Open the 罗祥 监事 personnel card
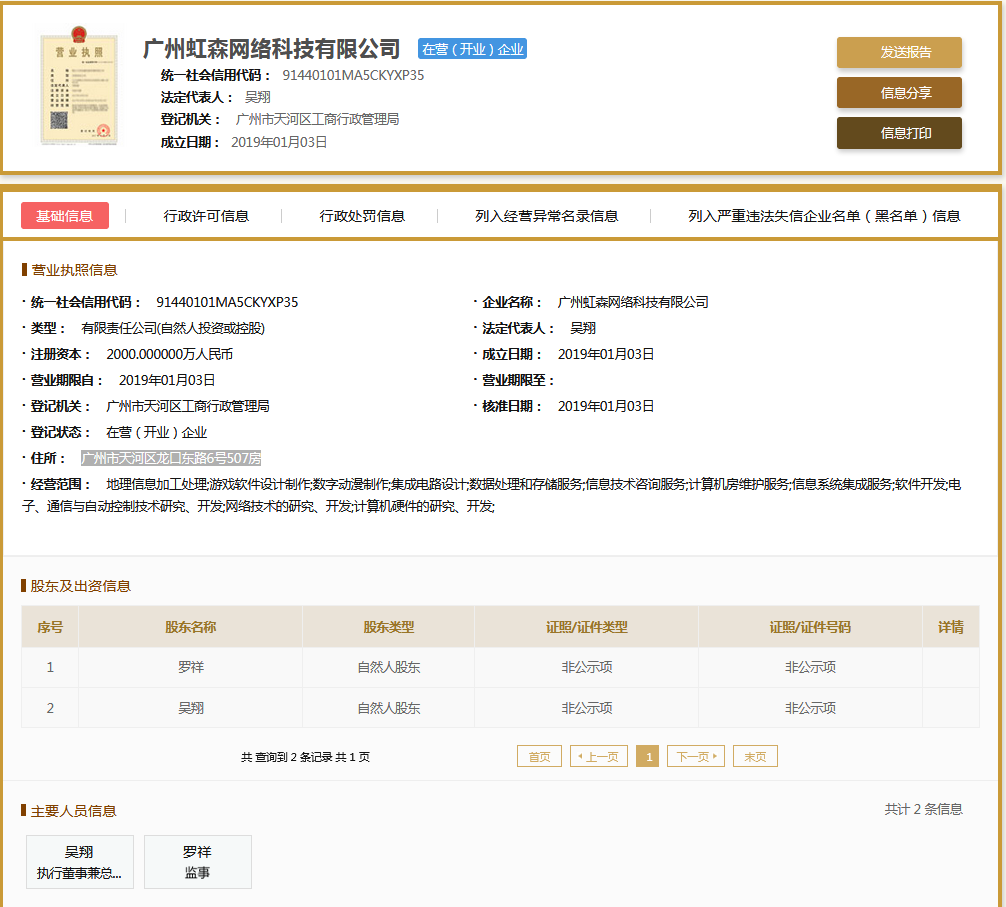 (197, 862)
